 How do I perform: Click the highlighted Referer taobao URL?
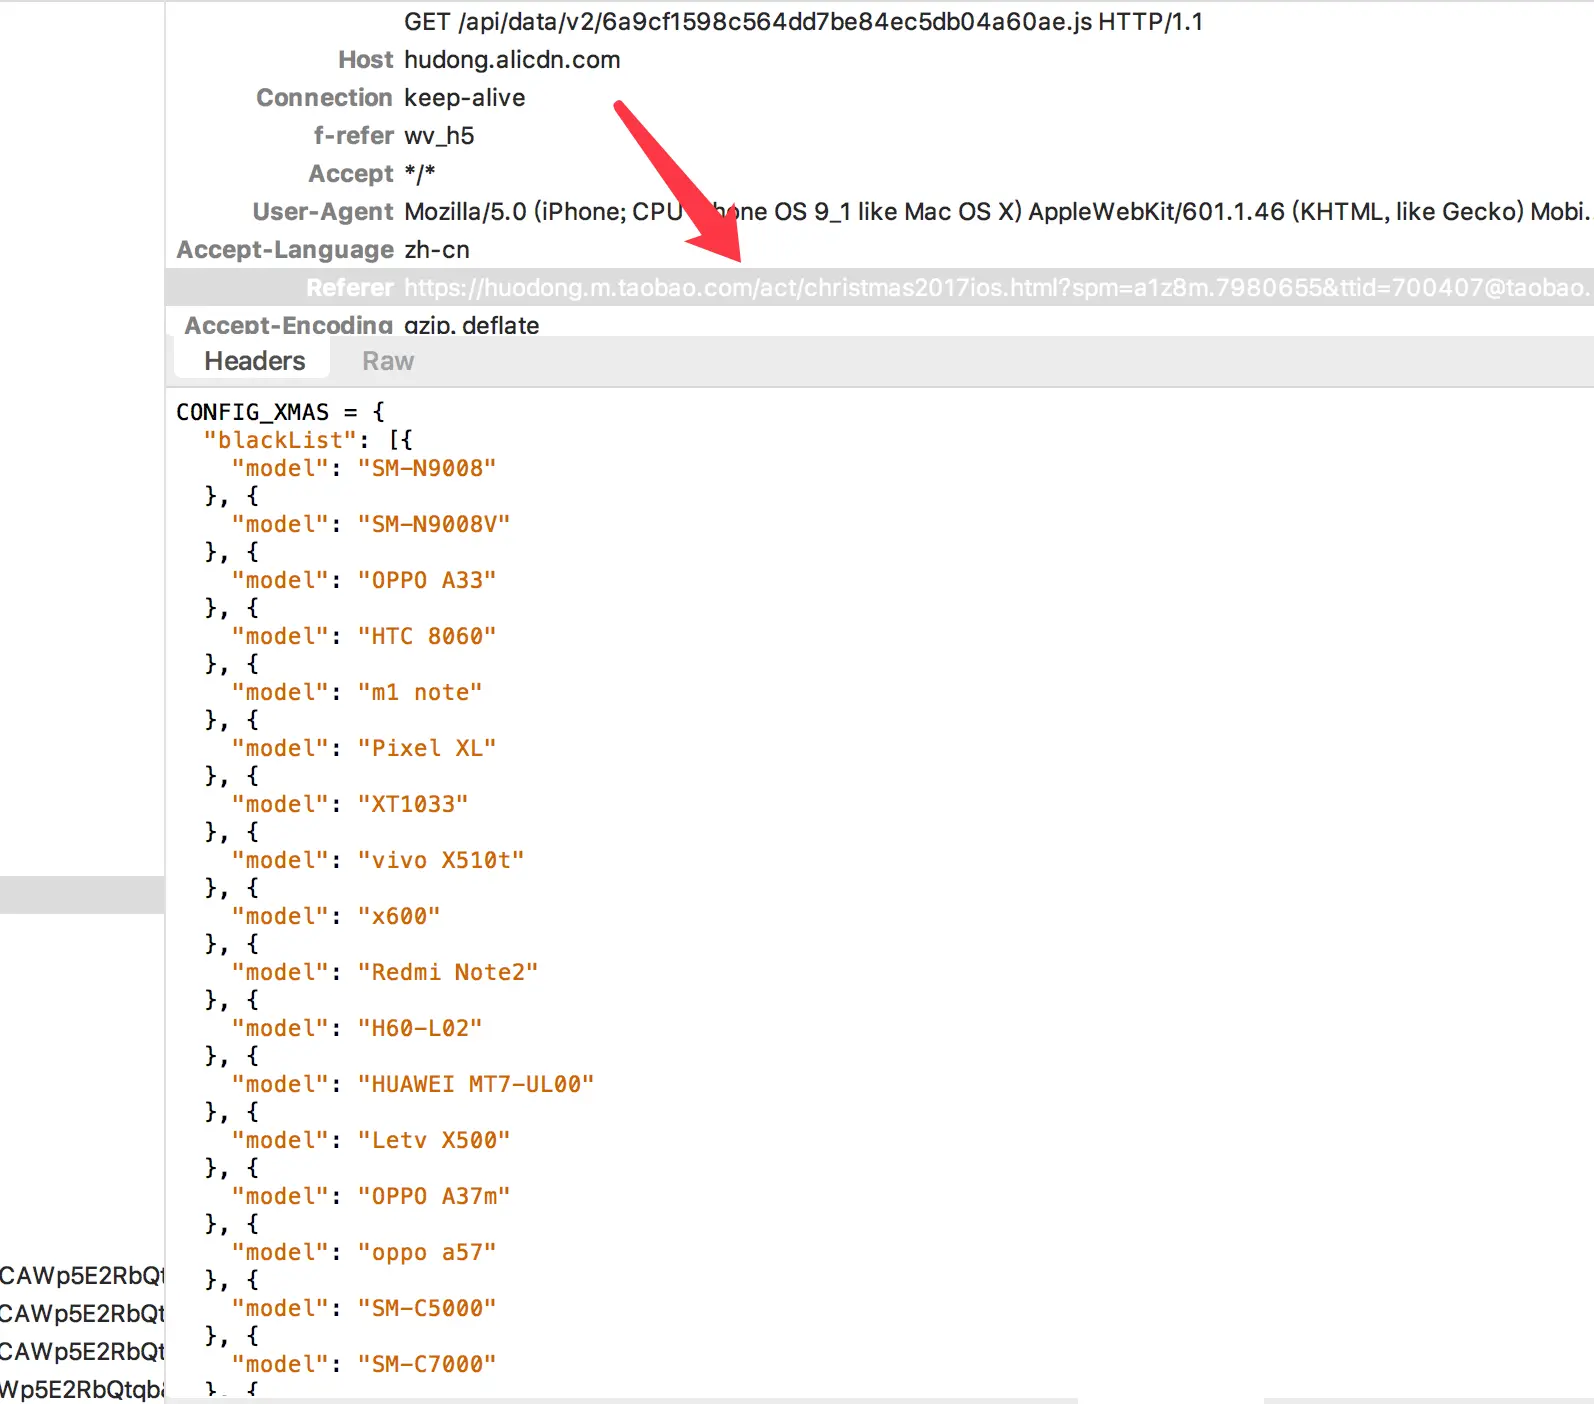pyautogui.click(x=997, y=288)
